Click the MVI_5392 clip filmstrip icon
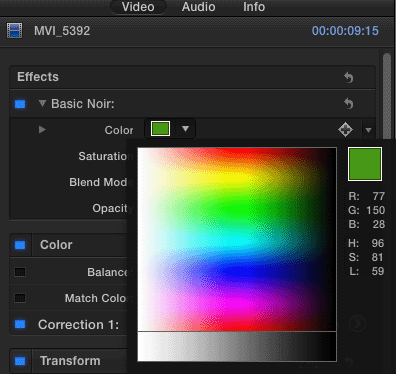 pos(15,31)
